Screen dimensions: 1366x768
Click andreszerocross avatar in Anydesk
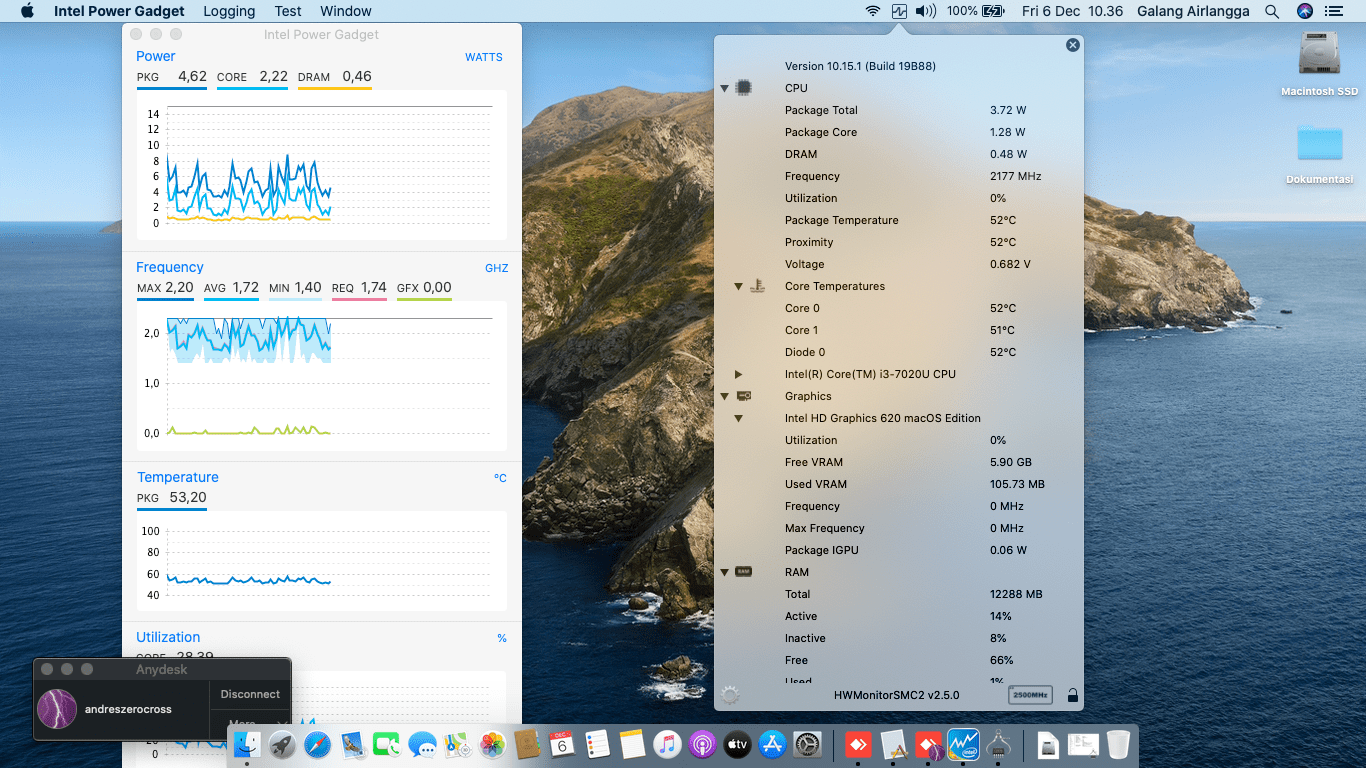pyautogui.click(x=56, y=709)
